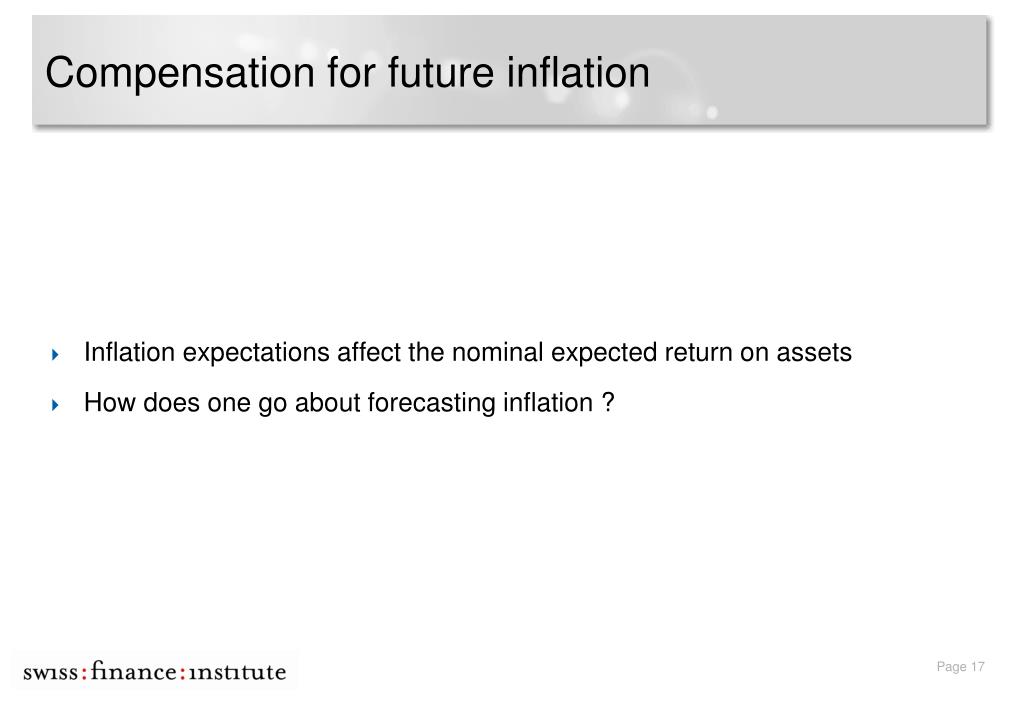Click the first red colon in the logo

(x=84, y=673)
